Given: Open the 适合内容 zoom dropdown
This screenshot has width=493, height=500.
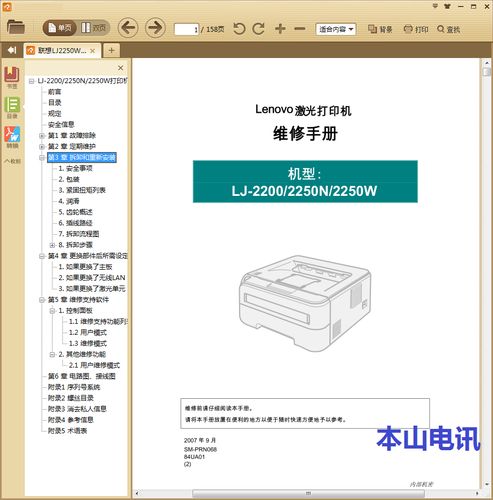Looking at the screenshot, I should (336, 29).
